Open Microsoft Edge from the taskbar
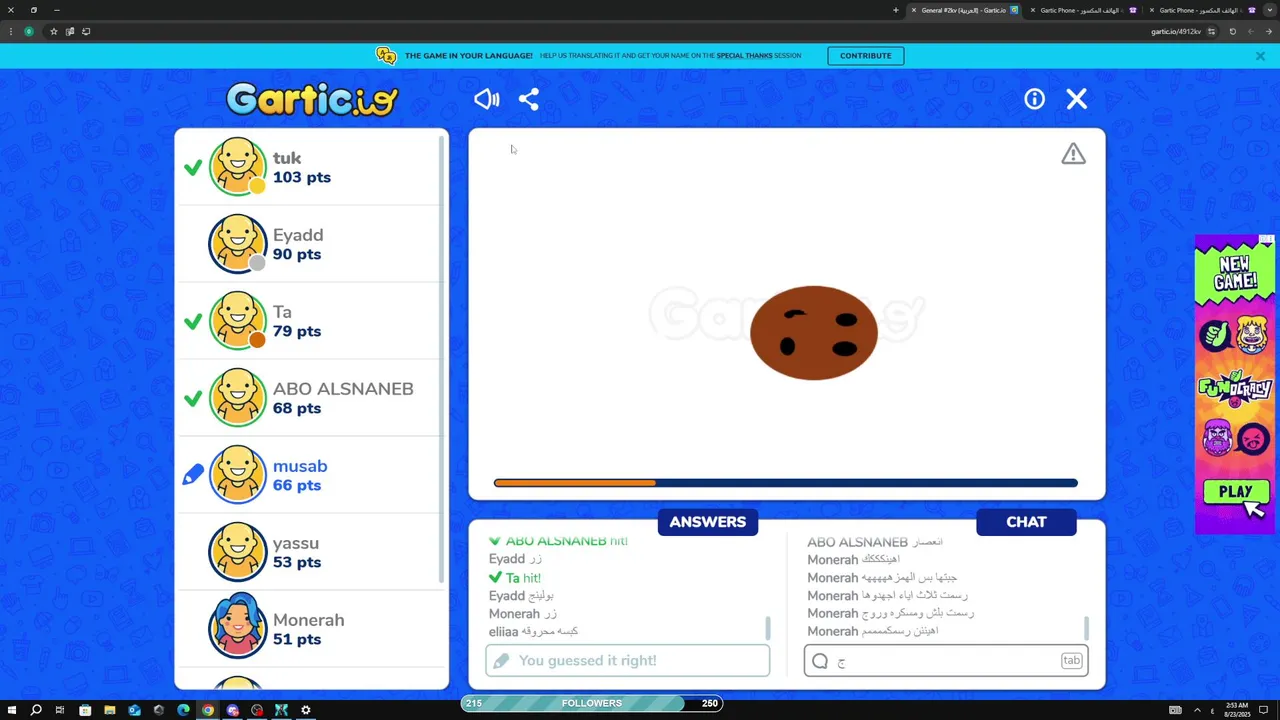 (x=183, y=710)
